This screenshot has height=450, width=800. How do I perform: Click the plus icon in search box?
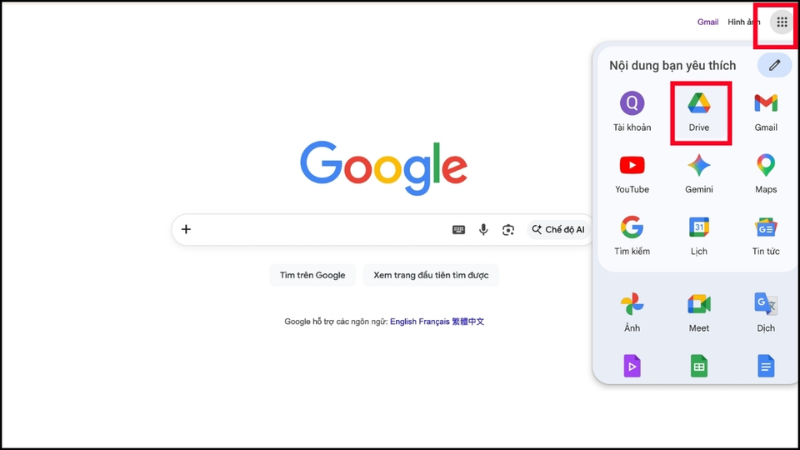pyautogui.click(x=186, y=230)
